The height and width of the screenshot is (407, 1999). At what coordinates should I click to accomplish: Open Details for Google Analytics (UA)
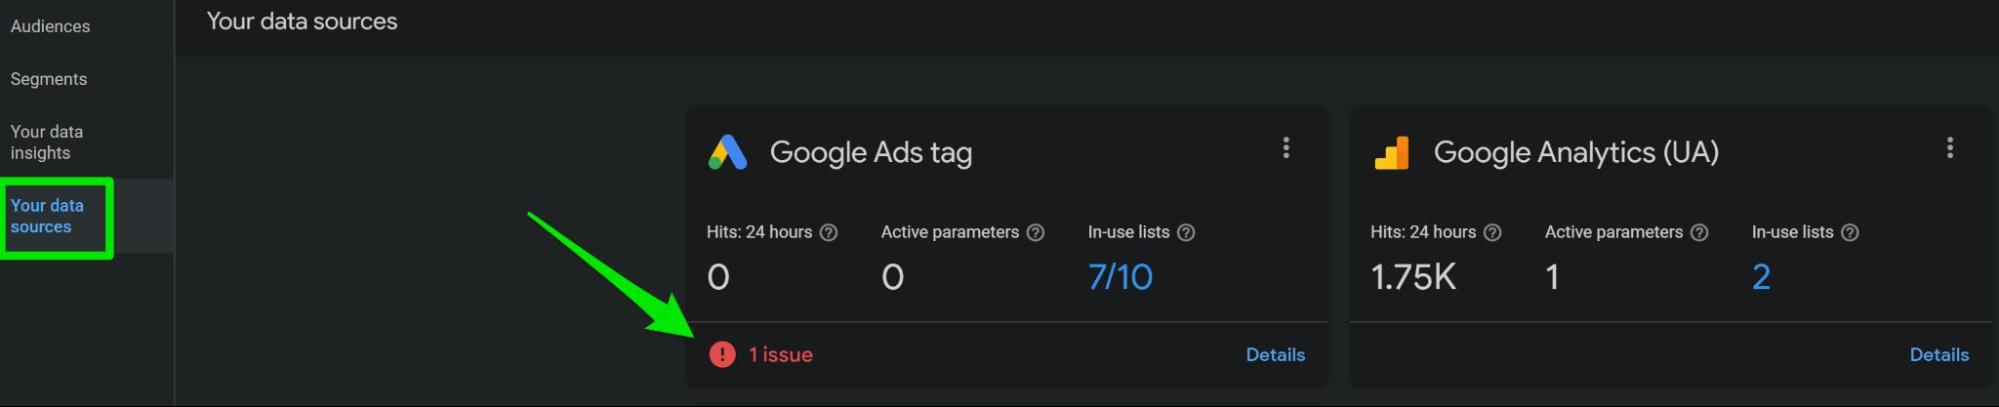click(x=1939, y=354)
